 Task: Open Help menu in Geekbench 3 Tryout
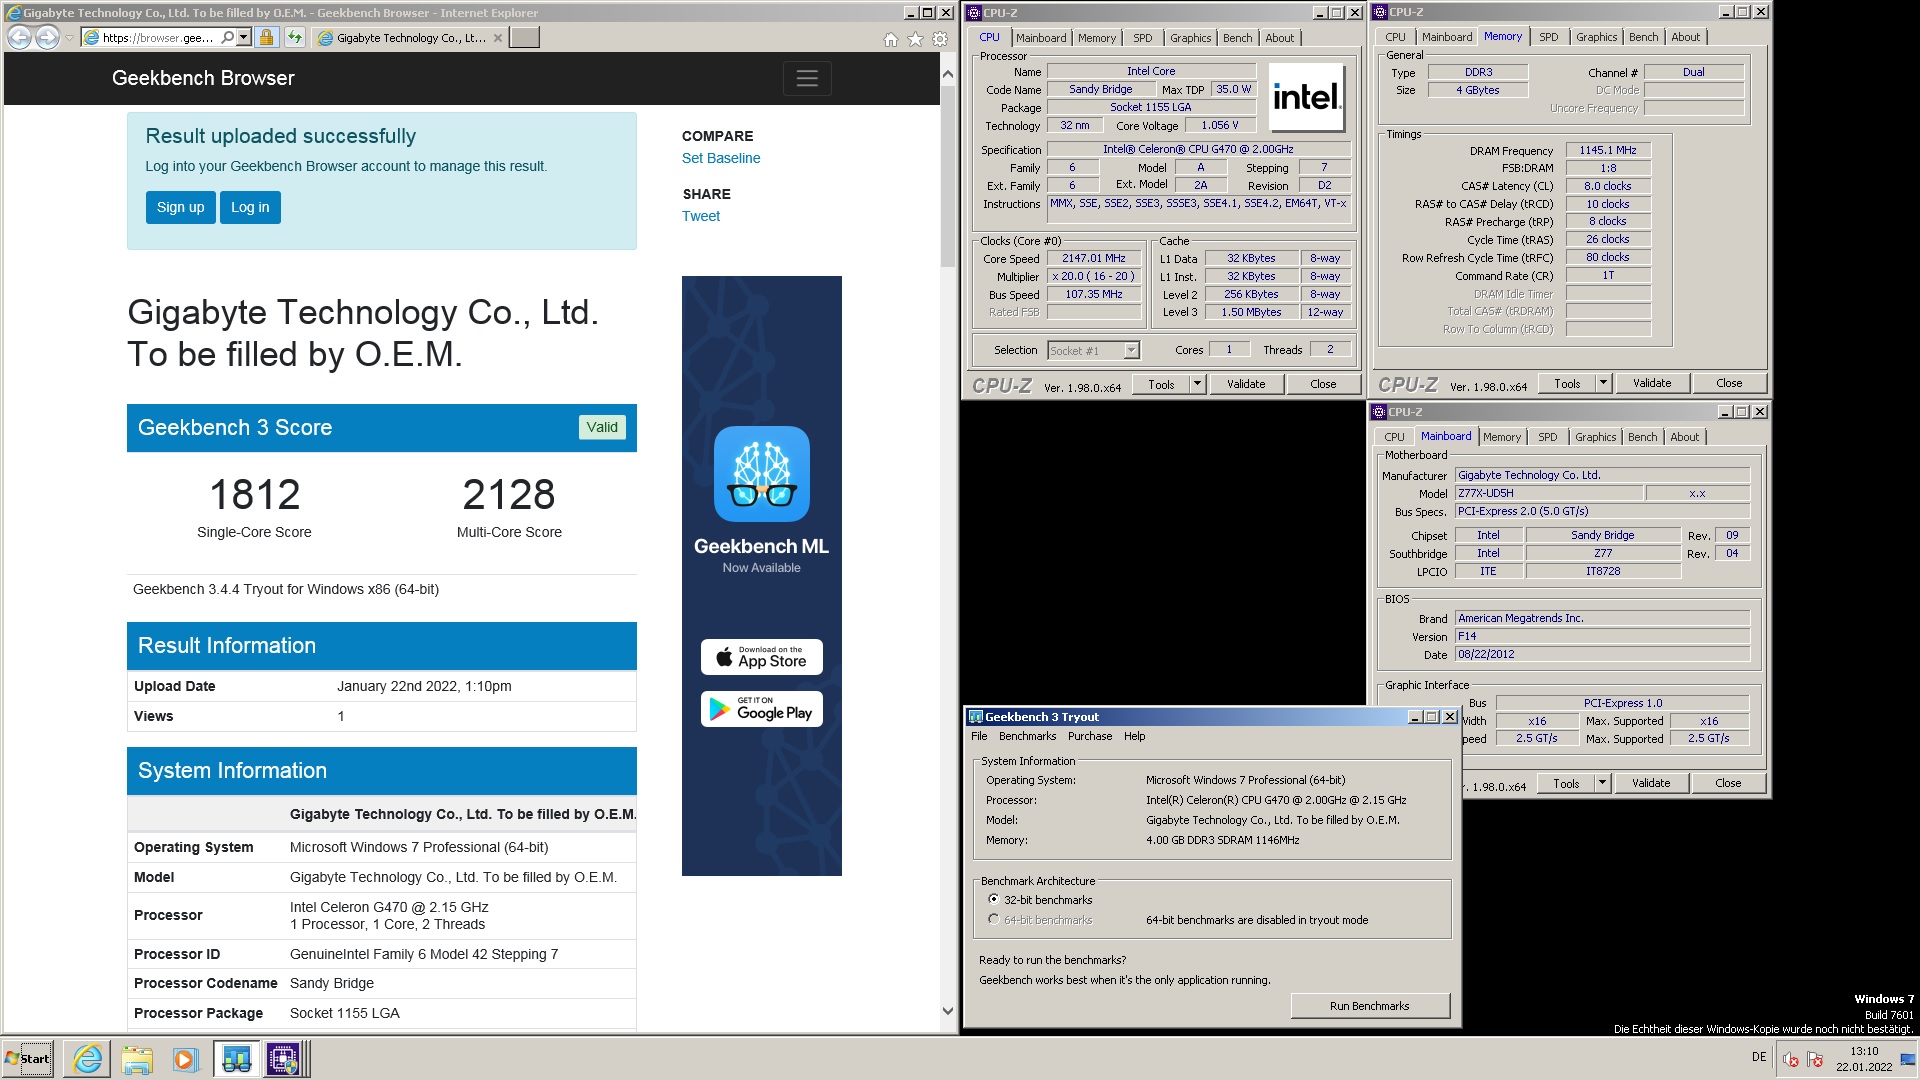point(1134,736)
